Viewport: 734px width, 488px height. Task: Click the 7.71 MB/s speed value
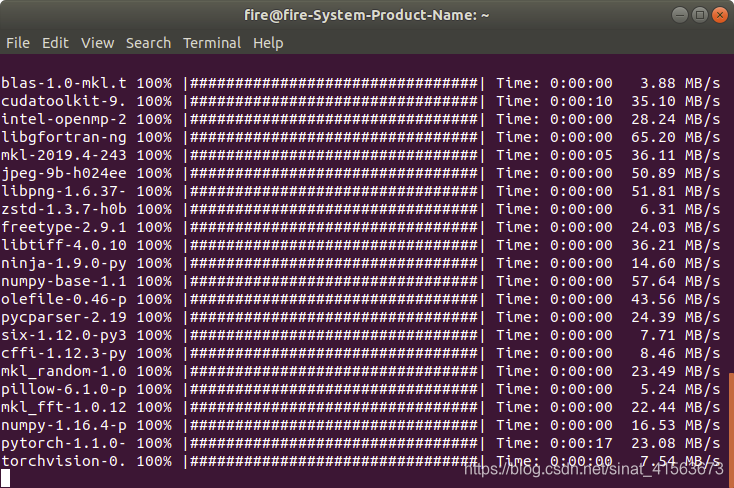click(x=680, y=335)
